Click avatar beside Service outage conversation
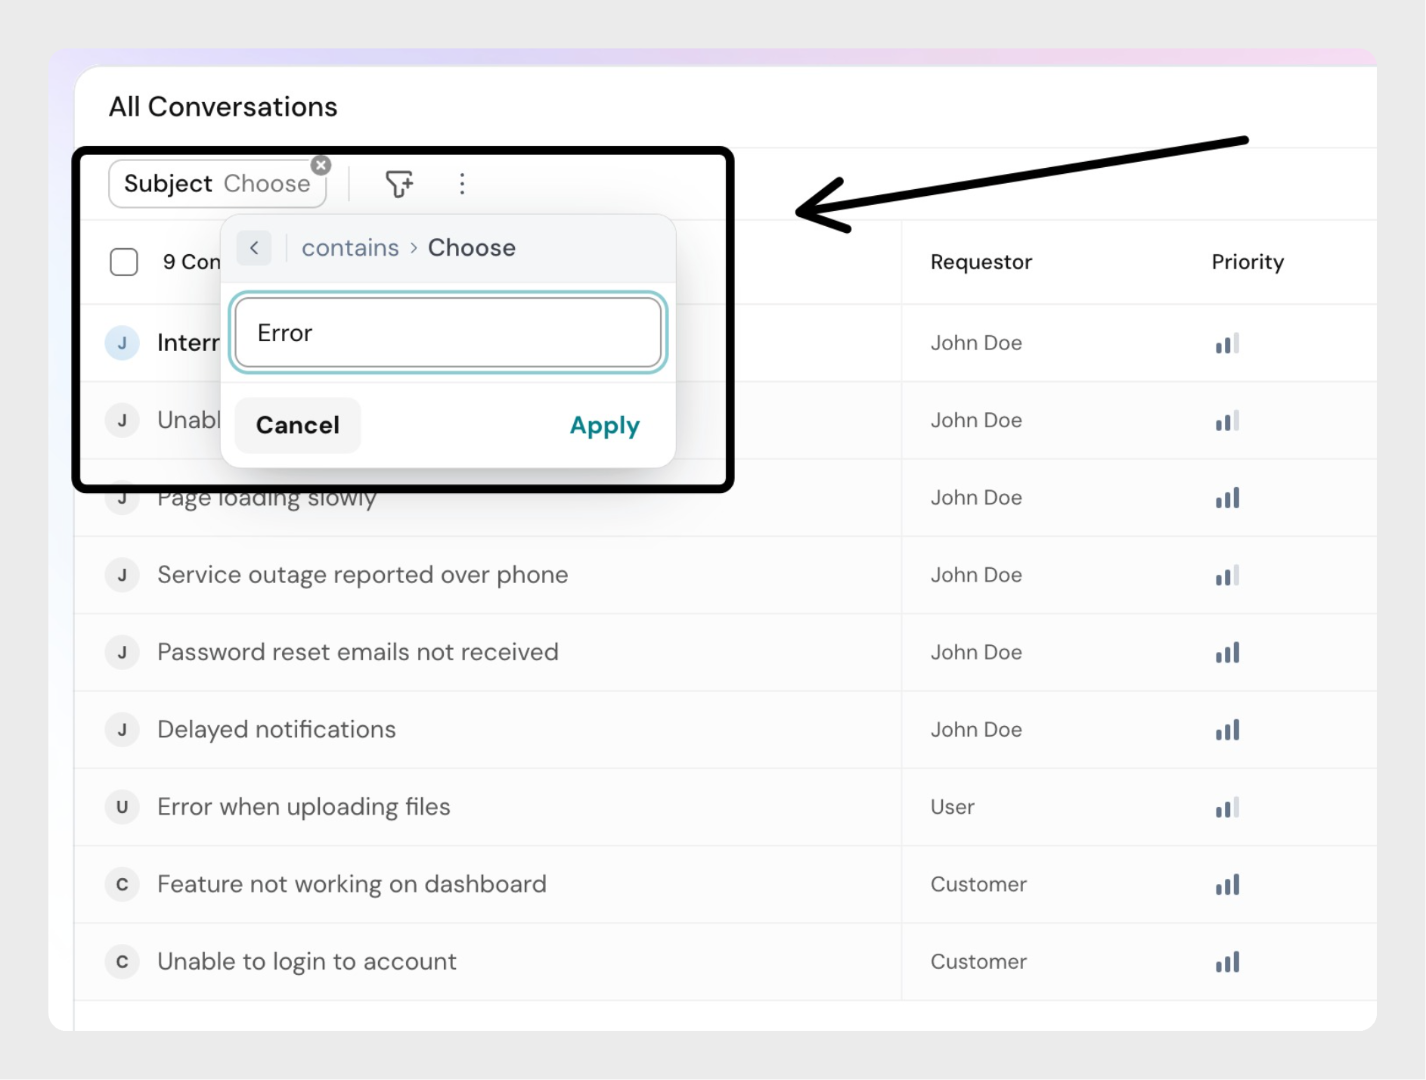The width and height of the screenshot is (1426, 1080). coord(122,575)
